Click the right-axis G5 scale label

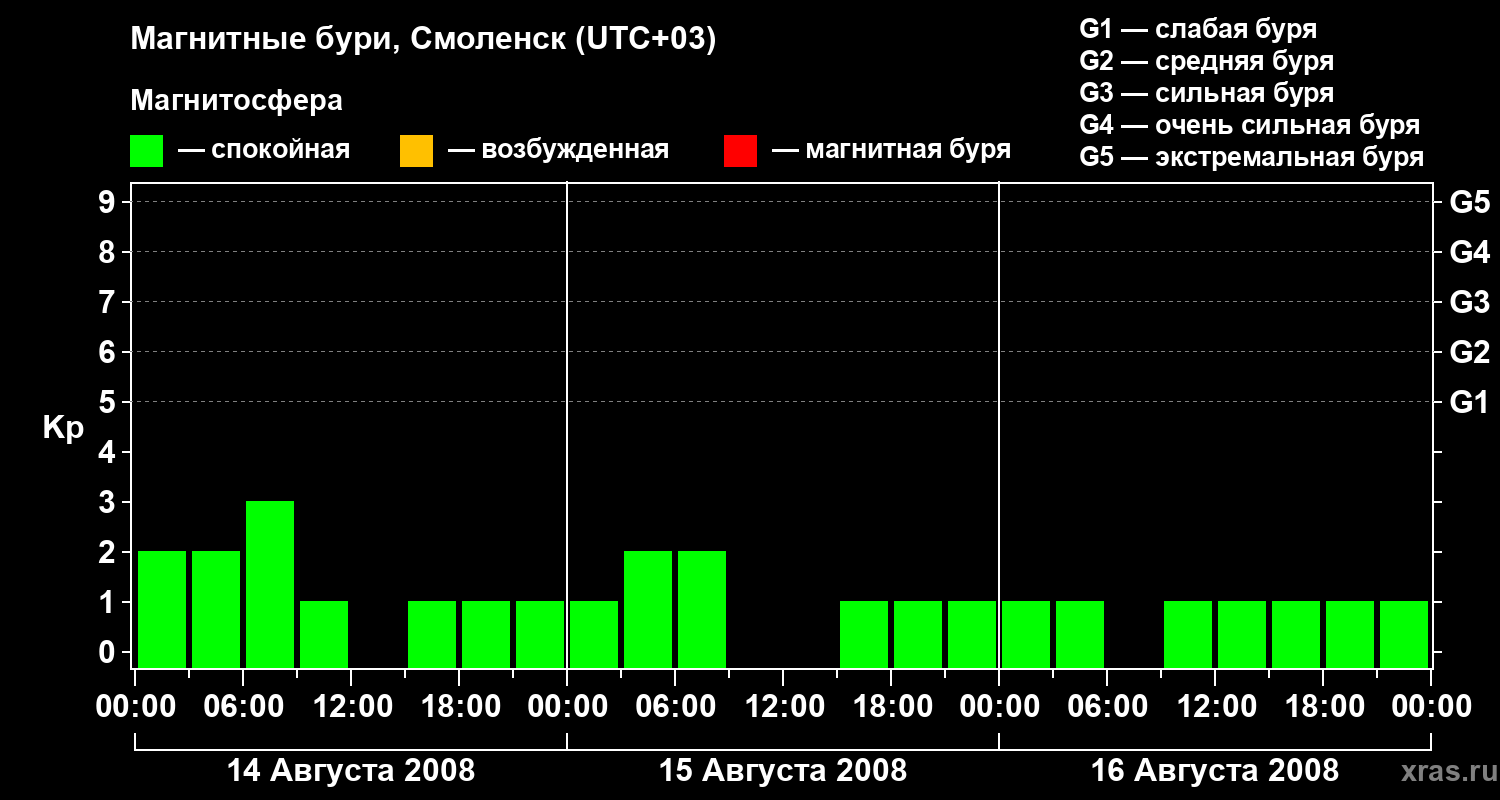click(1470, 202)
